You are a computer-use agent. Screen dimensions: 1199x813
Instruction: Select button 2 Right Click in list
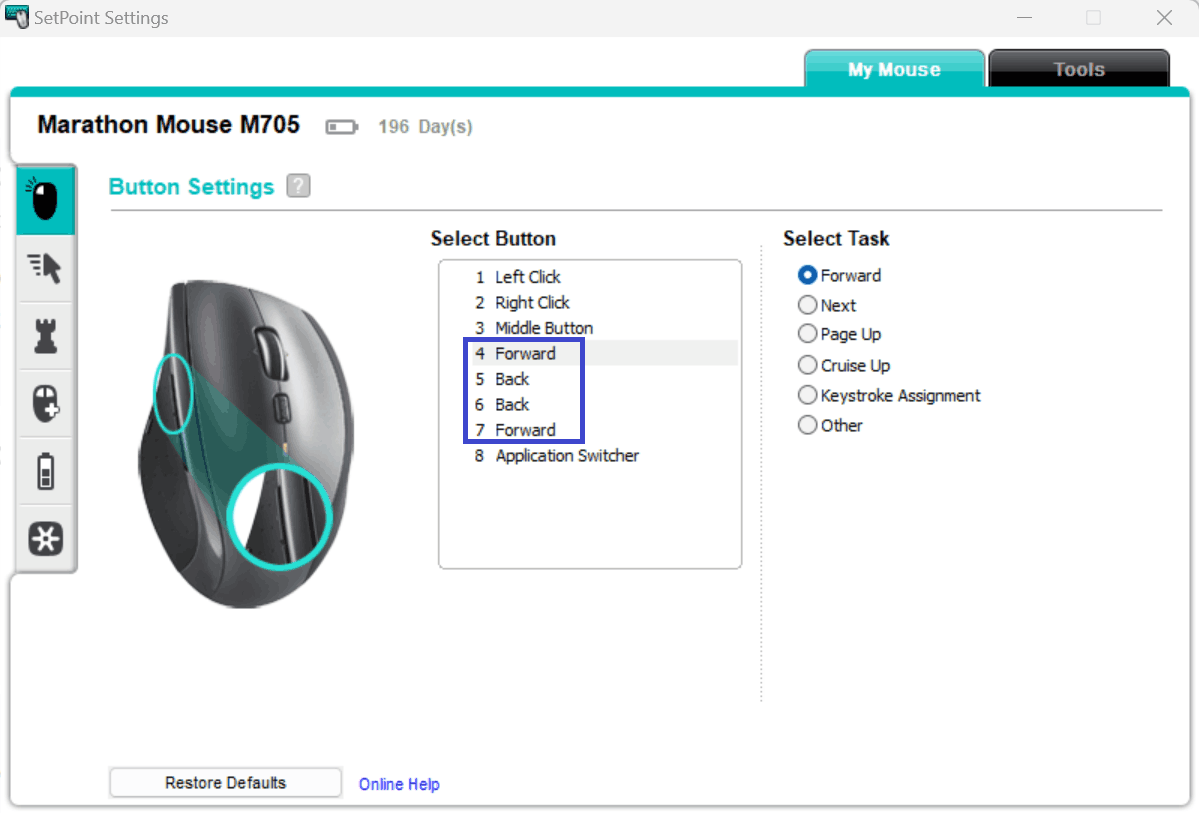pyautogui.click(x=590, y=302)
